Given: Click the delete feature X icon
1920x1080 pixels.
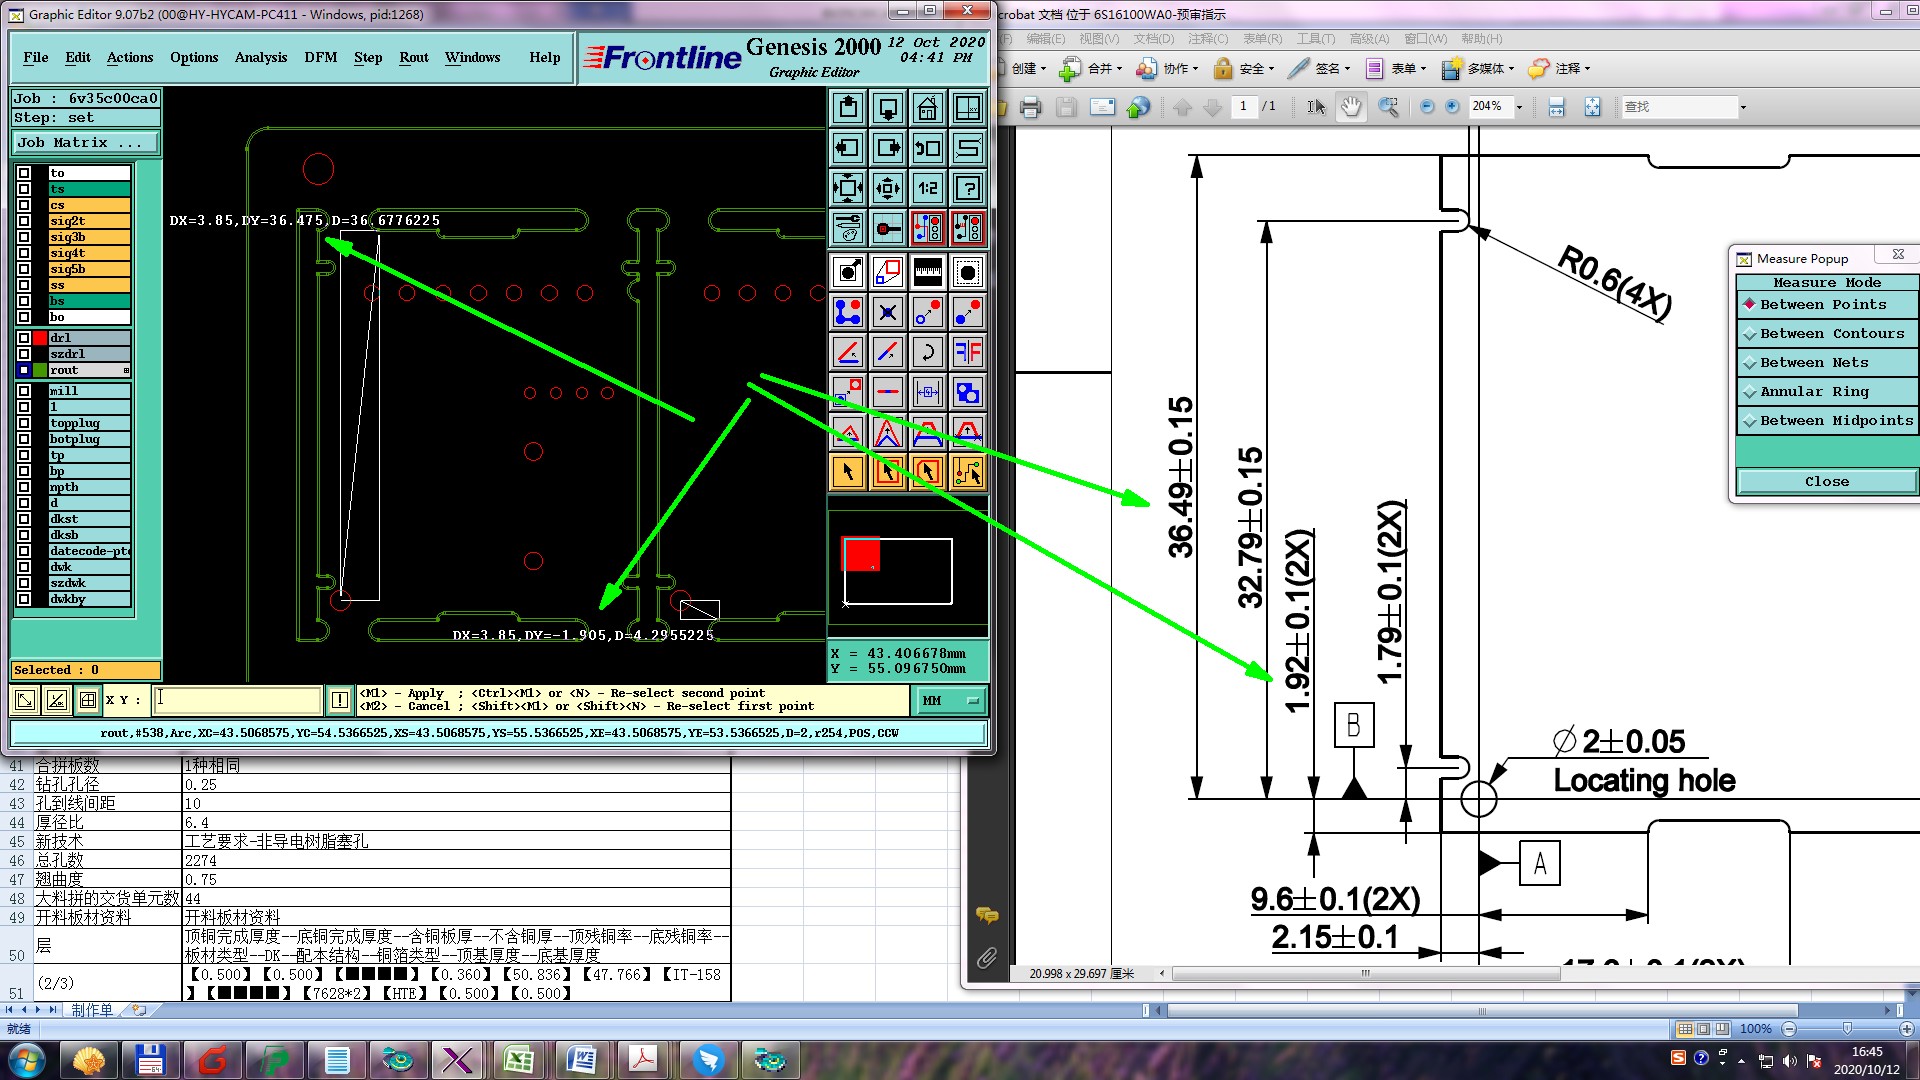Looking at the screenshot, I should pyautogui.click(x=887, y=312).
